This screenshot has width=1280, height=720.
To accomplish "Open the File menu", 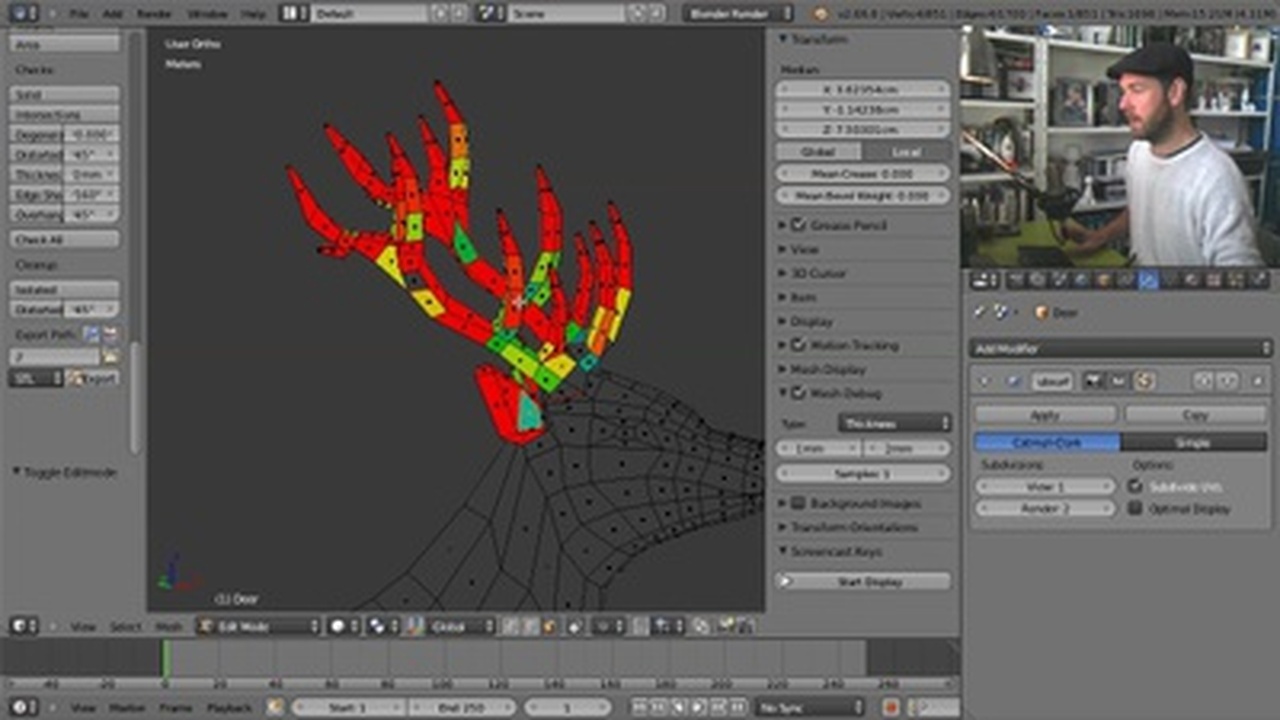I will point(79,14).
